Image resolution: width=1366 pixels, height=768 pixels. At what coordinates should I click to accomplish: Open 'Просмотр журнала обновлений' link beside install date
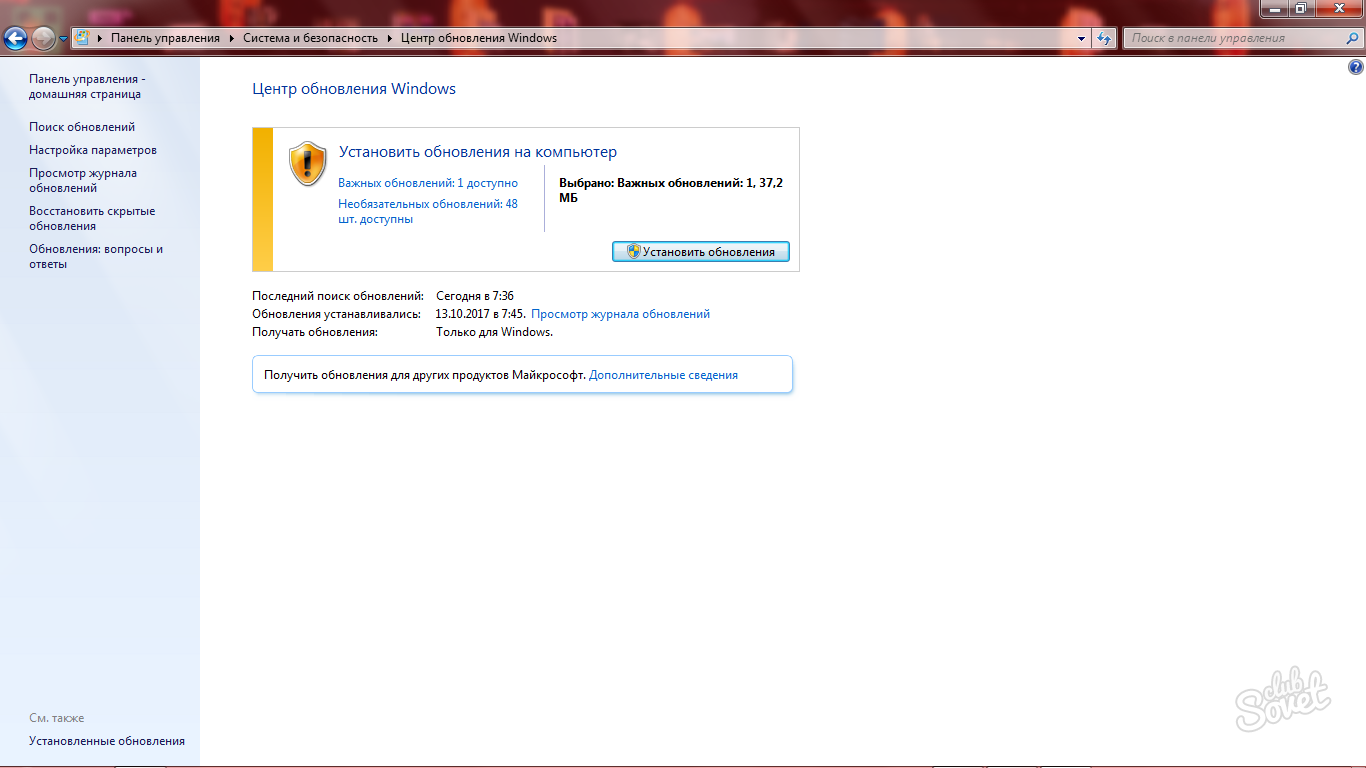[x=620, y=313]
